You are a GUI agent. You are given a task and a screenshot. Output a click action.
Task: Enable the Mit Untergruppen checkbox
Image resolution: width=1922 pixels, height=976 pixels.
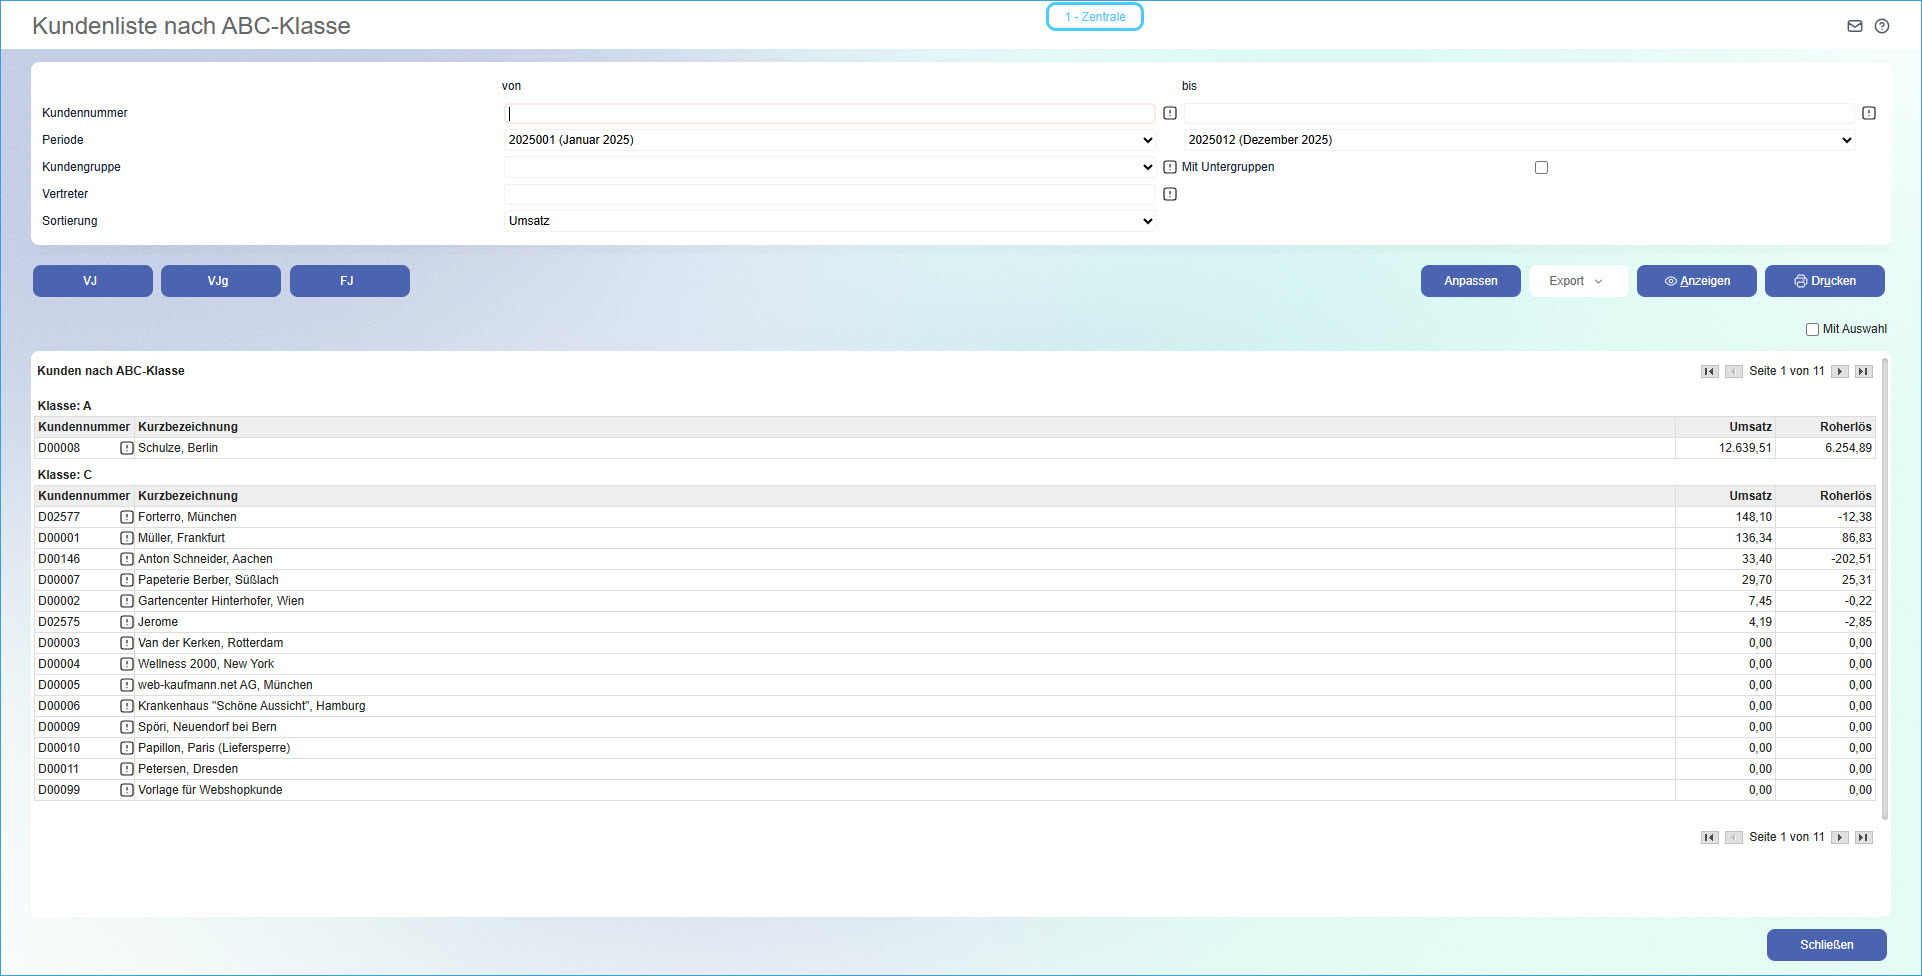(1541, 168)
